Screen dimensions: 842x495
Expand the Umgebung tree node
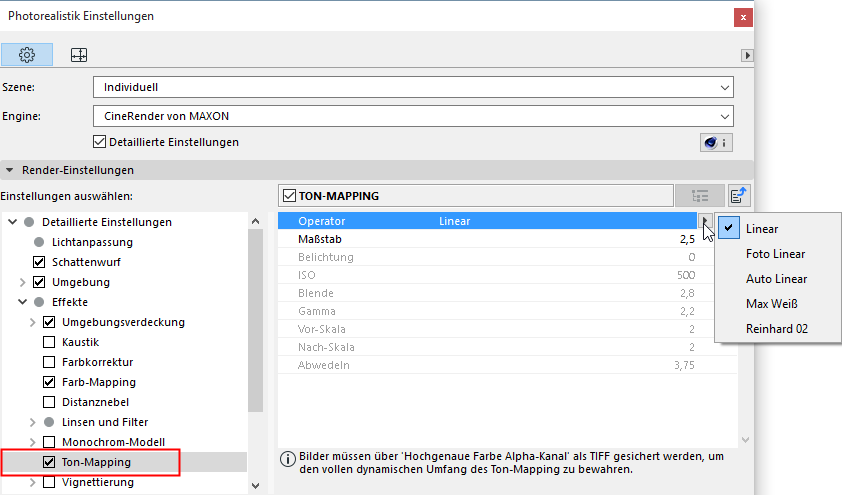pos(23,282)
